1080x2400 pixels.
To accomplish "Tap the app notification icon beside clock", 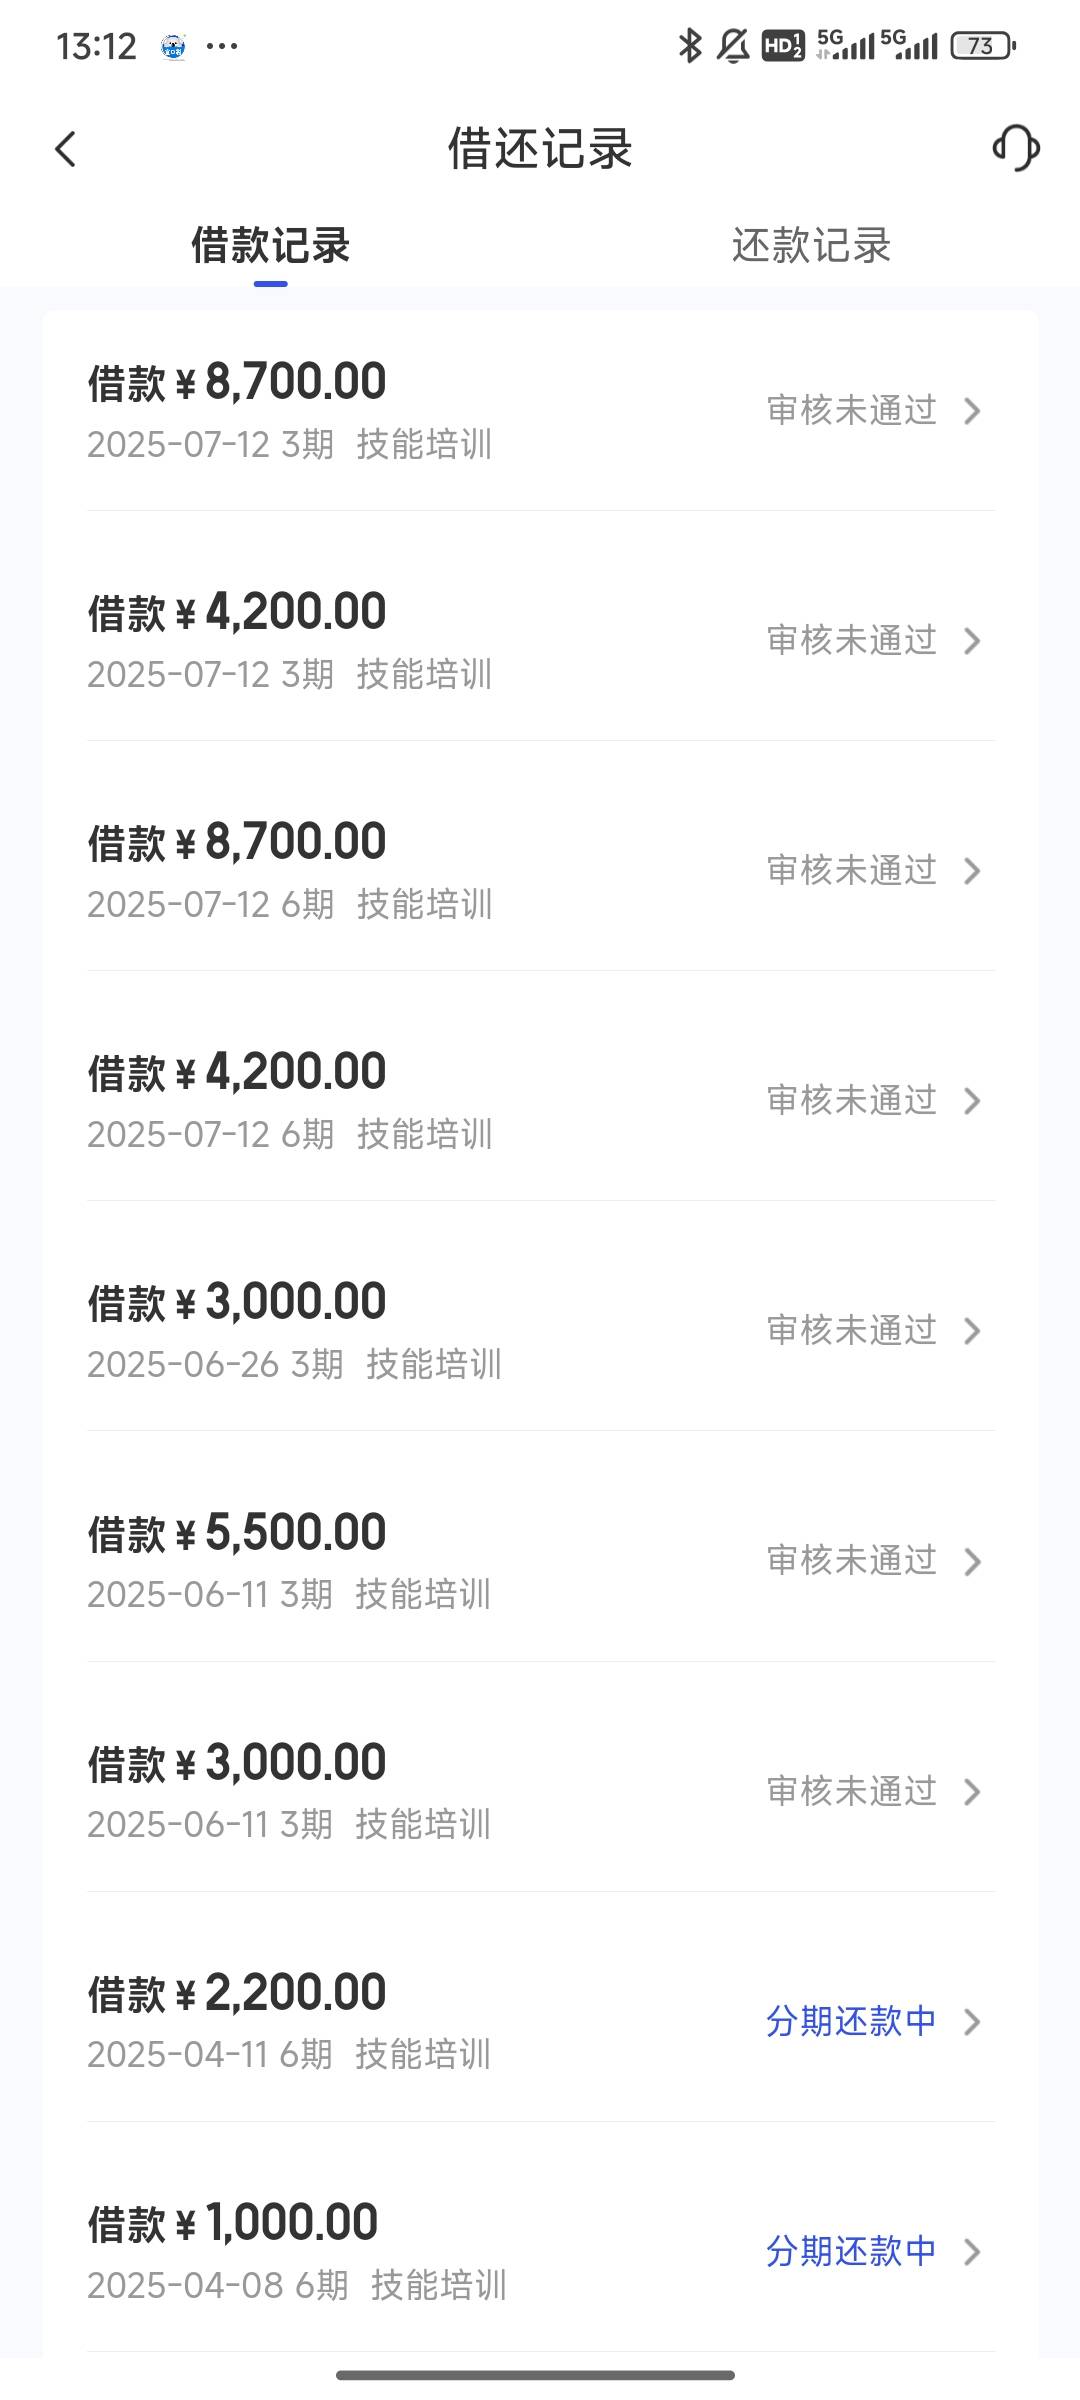I will (x=174, y=46).
